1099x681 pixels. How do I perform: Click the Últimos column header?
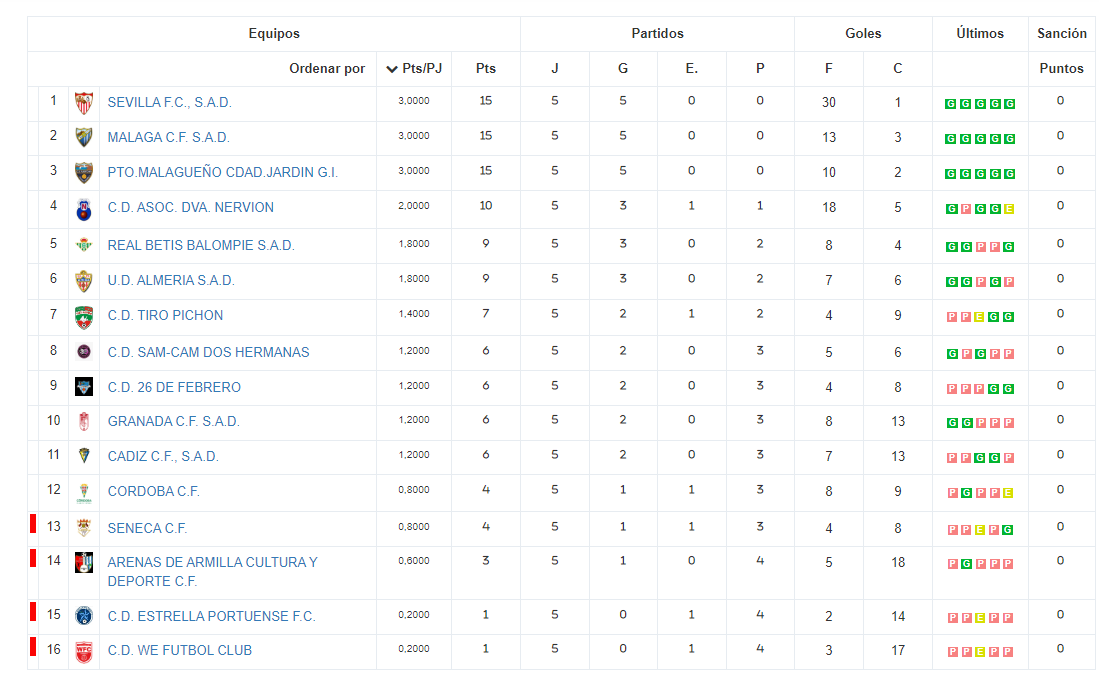tap(980, 34)
